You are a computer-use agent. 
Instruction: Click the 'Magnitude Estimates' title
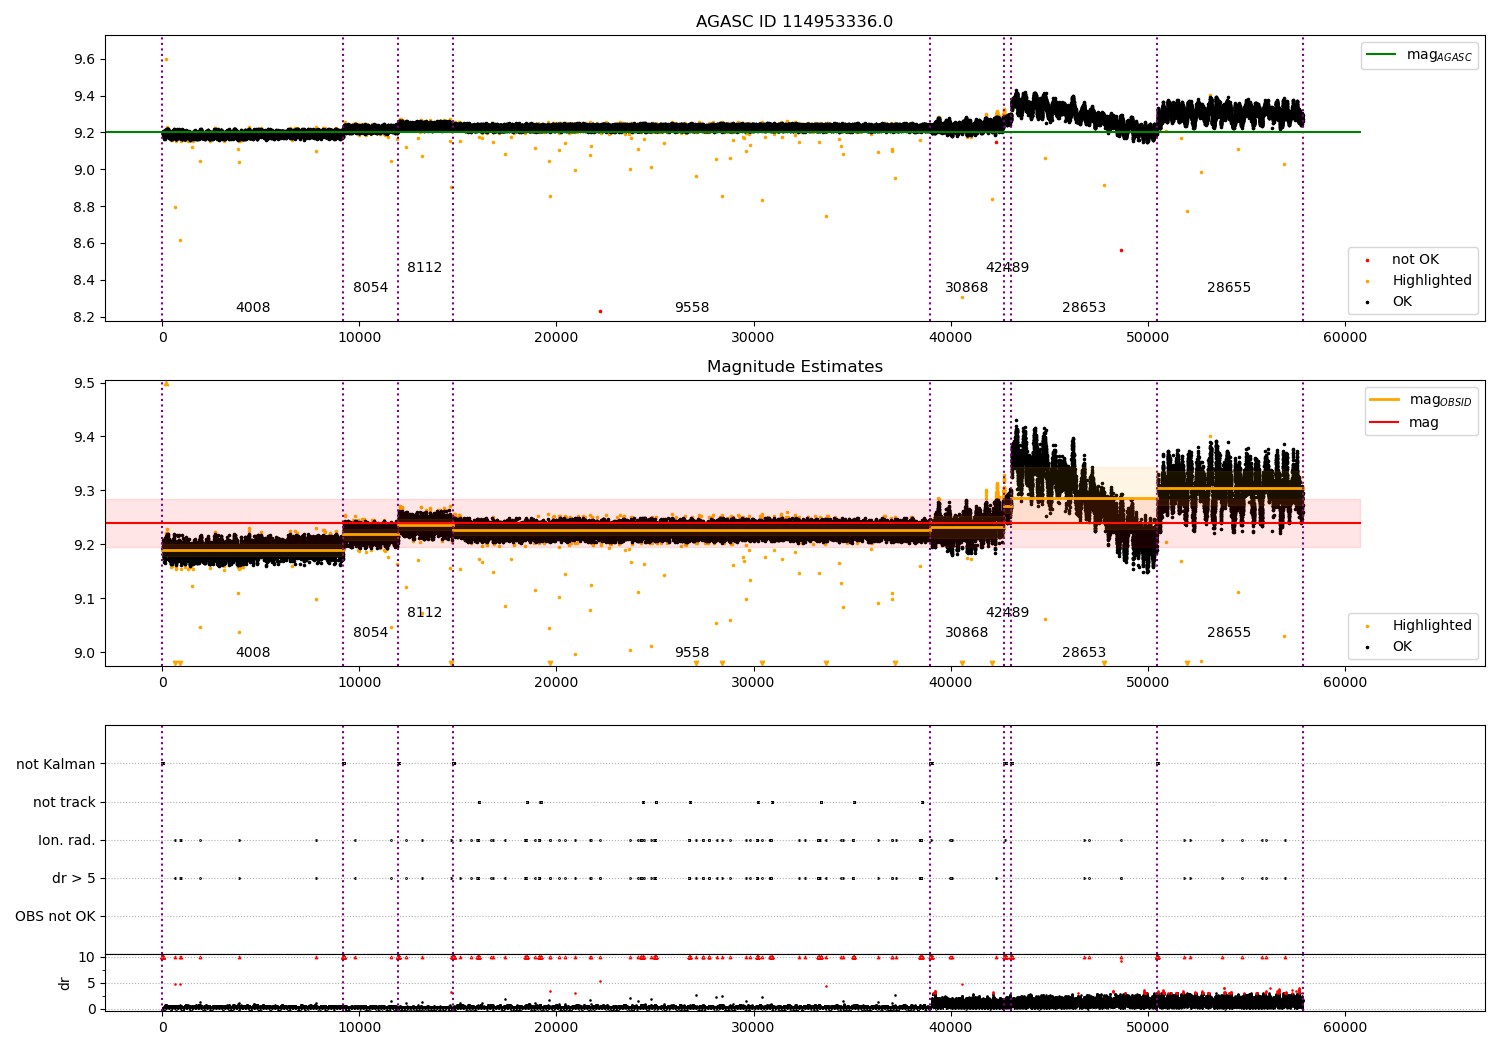tap(795, 367)
